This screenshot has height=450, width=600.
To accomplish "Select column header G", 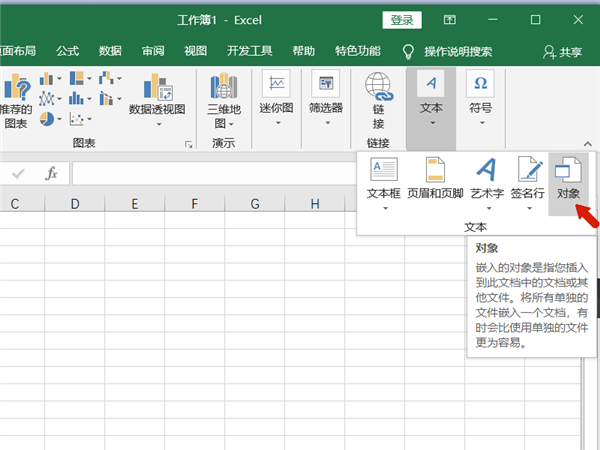I will [x=255, y=204].
